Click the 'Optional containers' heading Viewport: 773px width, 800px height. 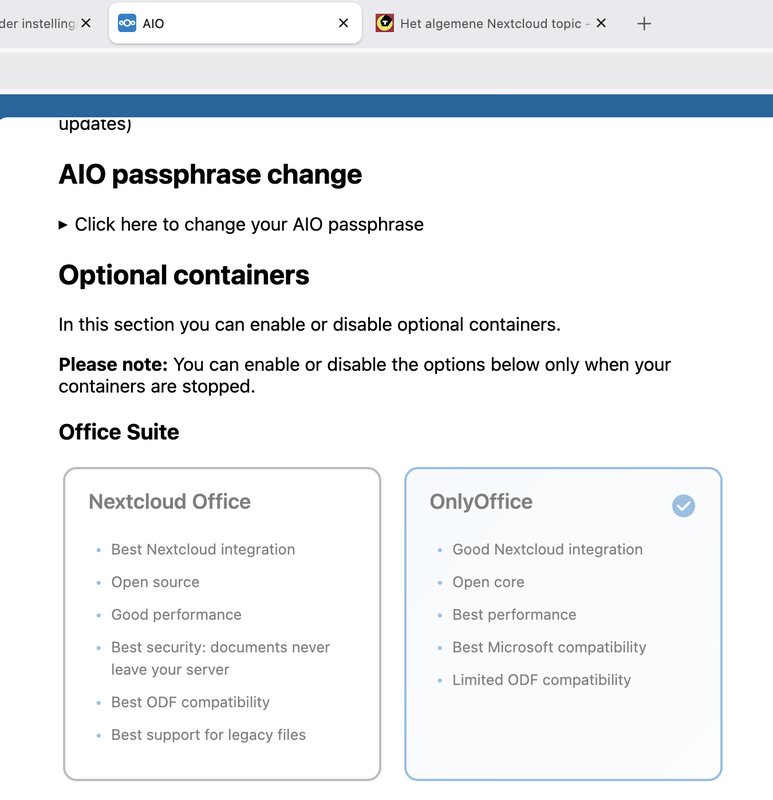pyautogui.click(x=184, y=275)
